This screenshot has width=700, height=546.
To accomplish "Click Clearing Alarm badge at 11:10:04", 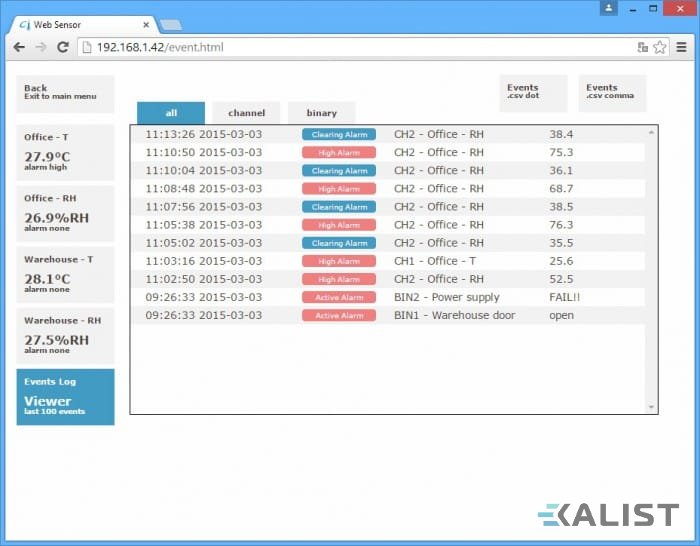I will click(339, 171).
